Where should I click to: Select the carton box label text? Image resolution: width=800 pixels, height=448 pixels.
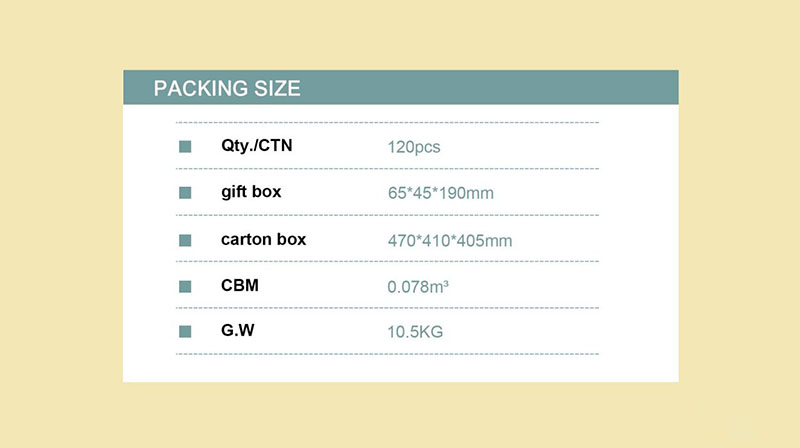pyautogui.click(x=263, y=240)
